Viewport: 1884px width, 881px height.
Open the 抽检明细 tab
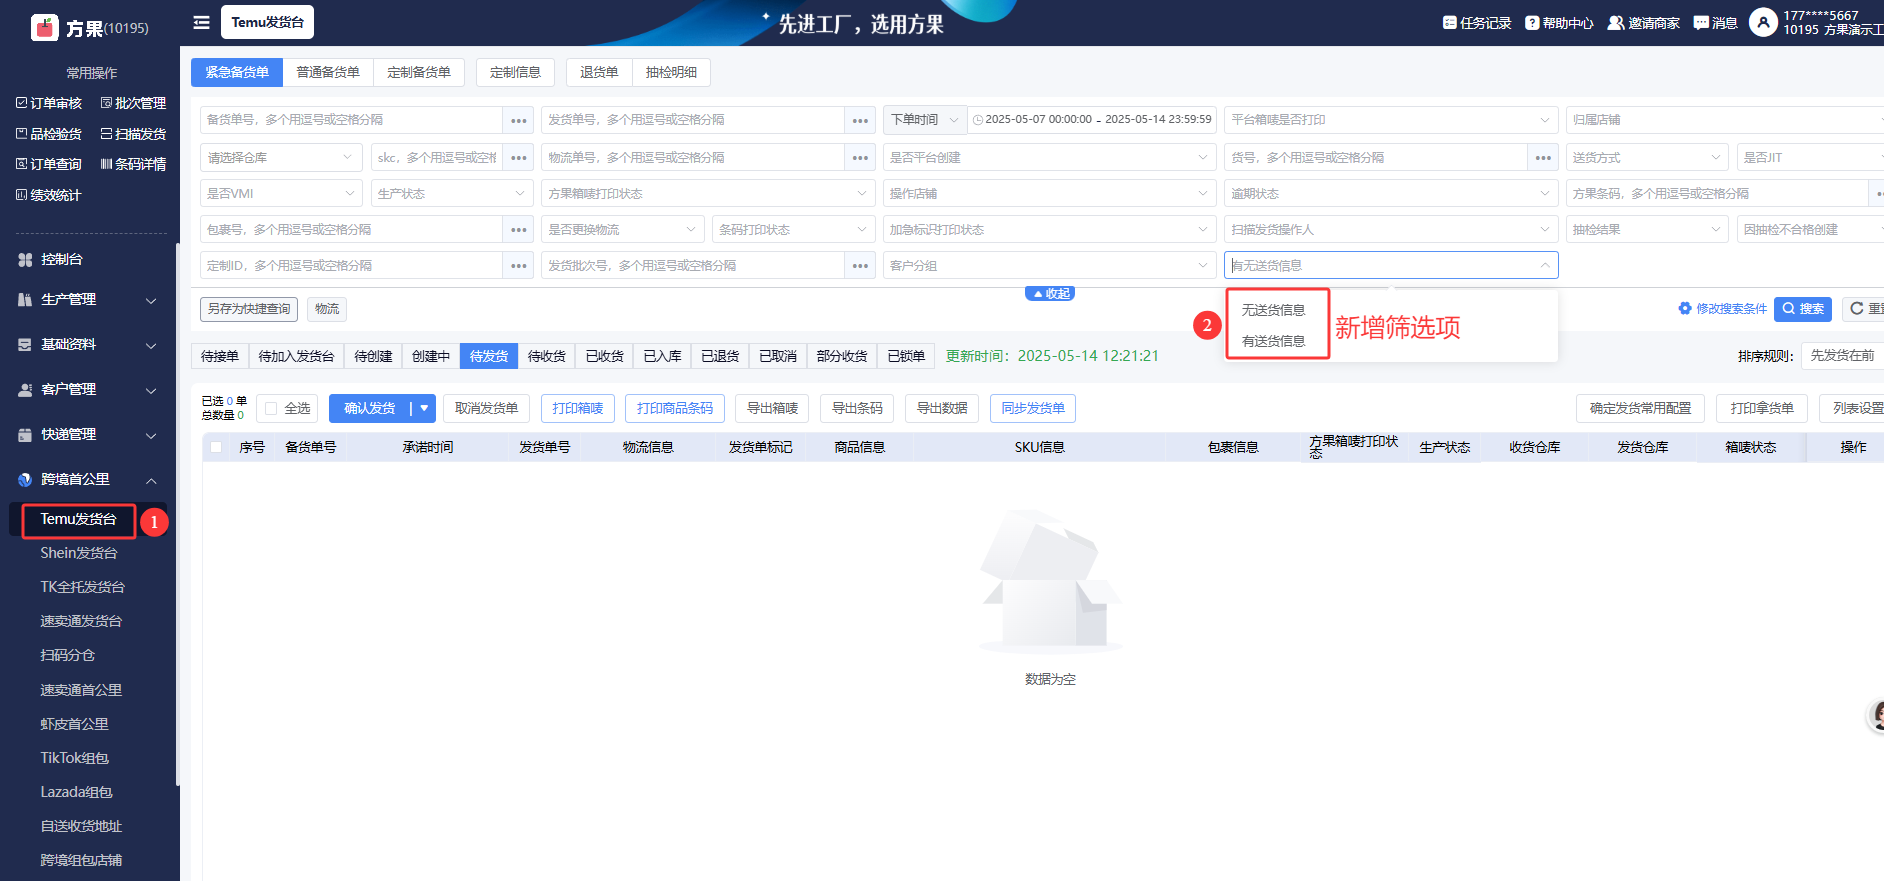click(x=671, y=72)
